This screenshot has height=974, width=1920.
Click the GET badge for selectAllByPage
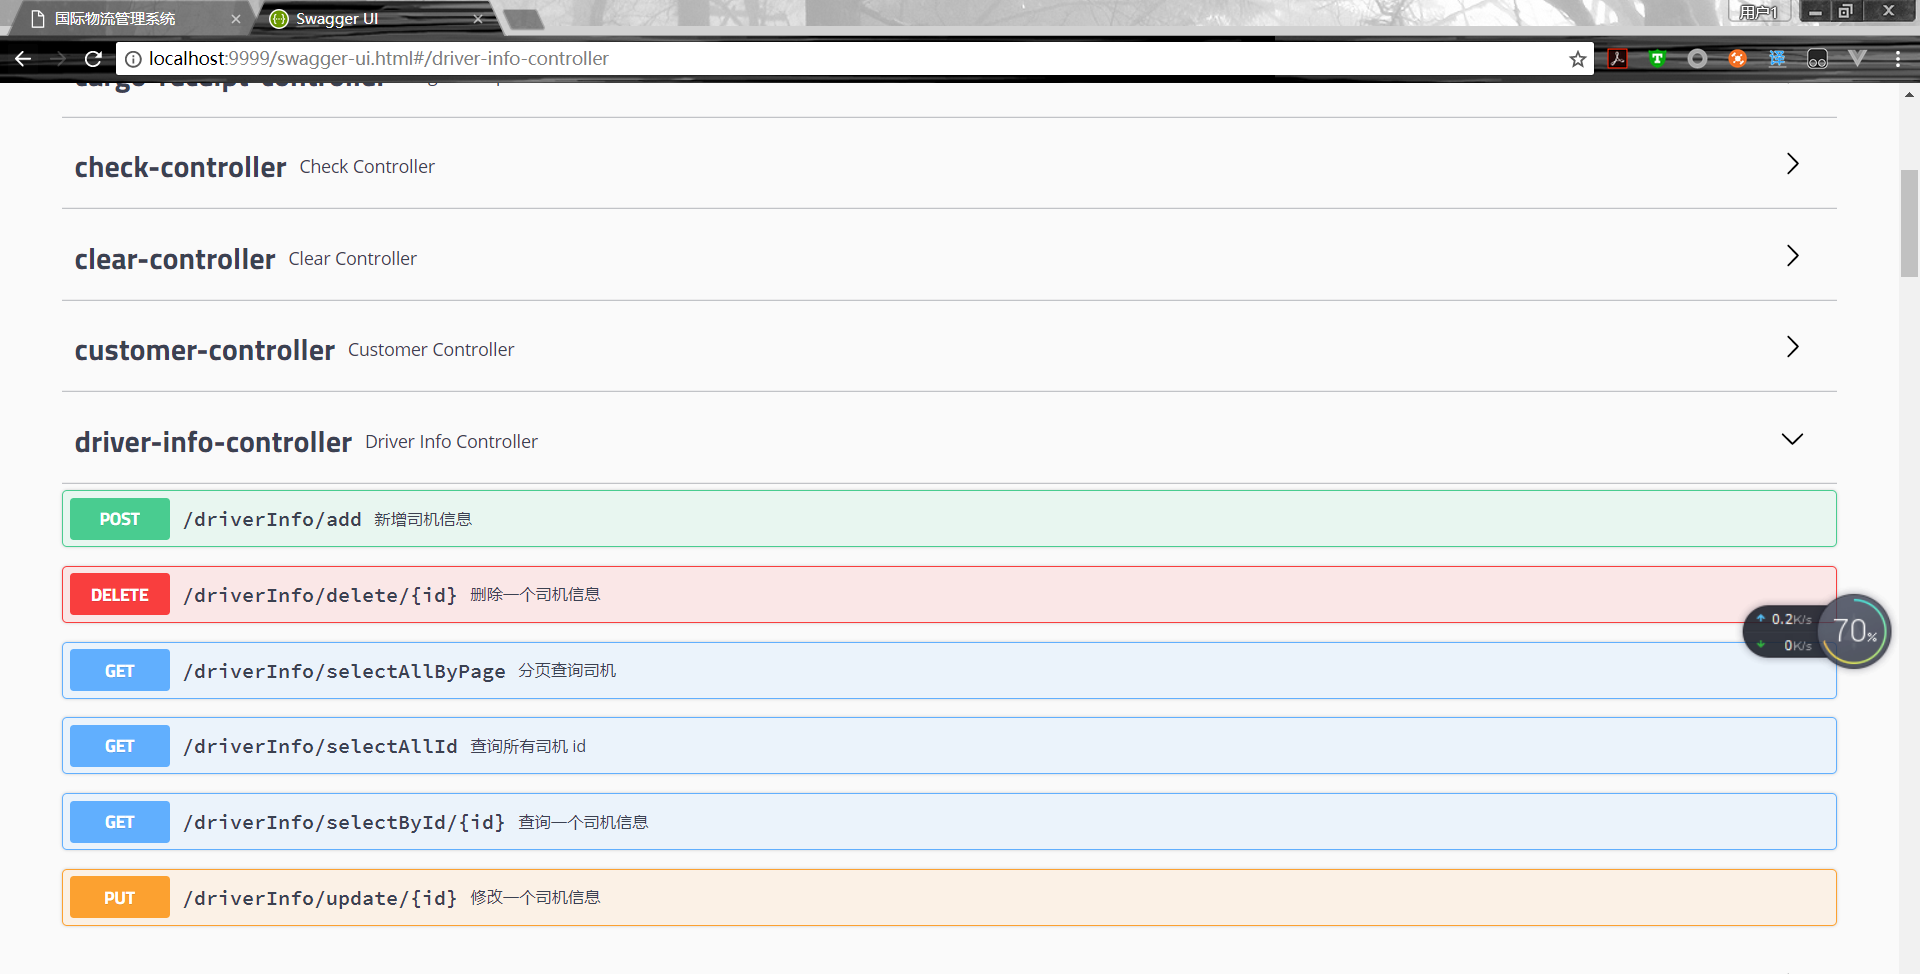[120, 671]
